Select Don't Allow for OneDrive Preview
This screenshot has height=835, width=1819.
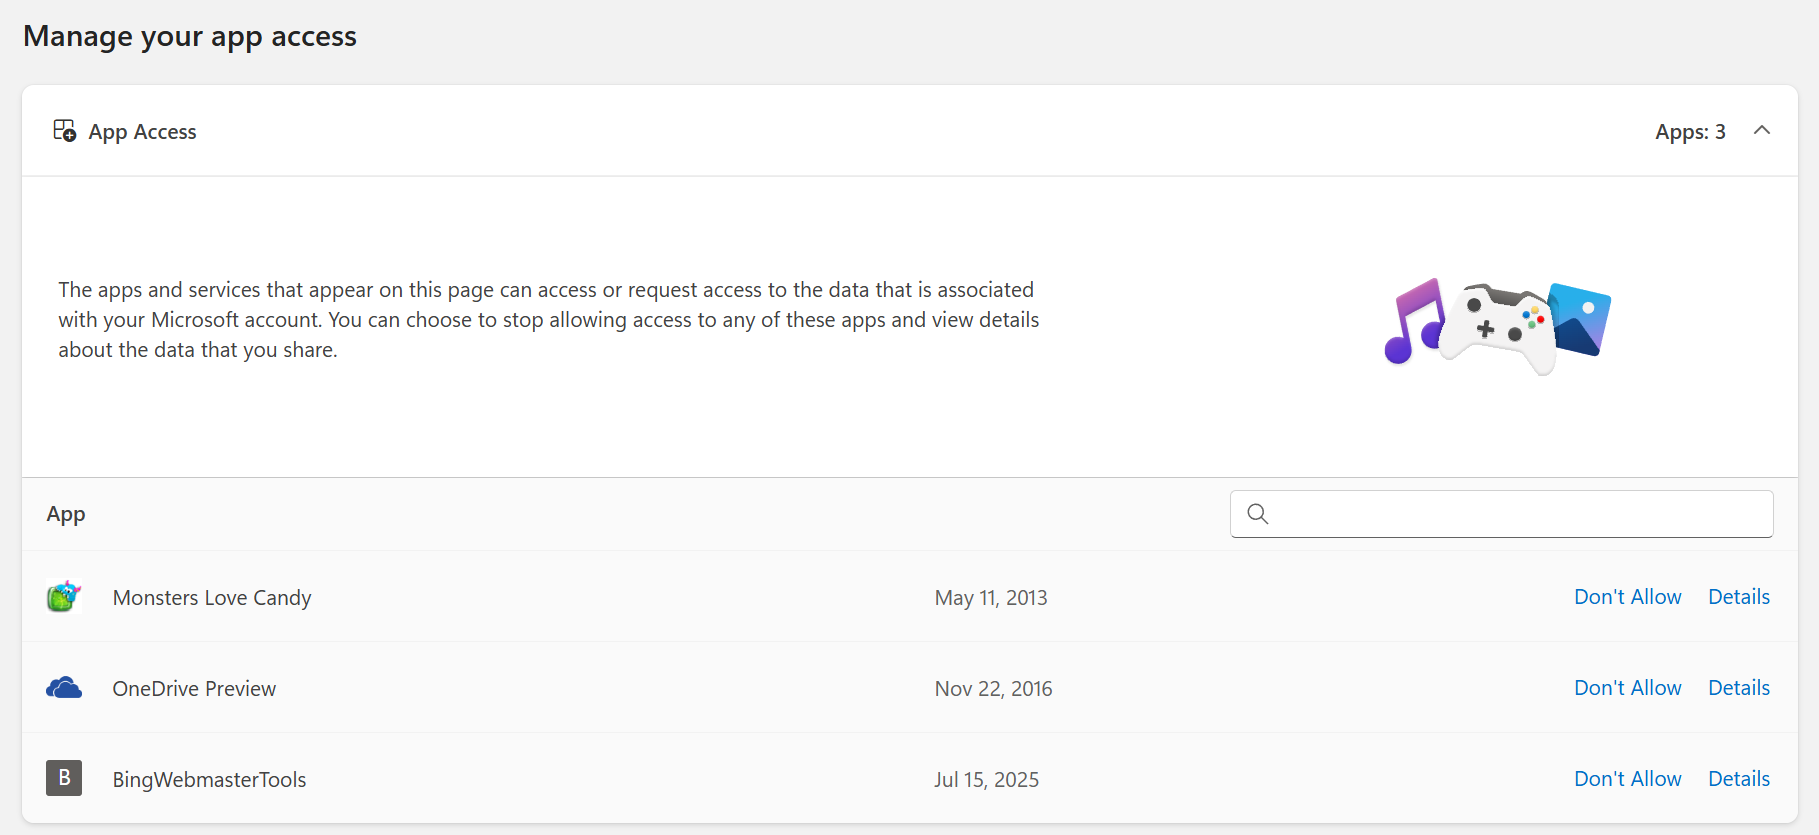pos(1628,688)
